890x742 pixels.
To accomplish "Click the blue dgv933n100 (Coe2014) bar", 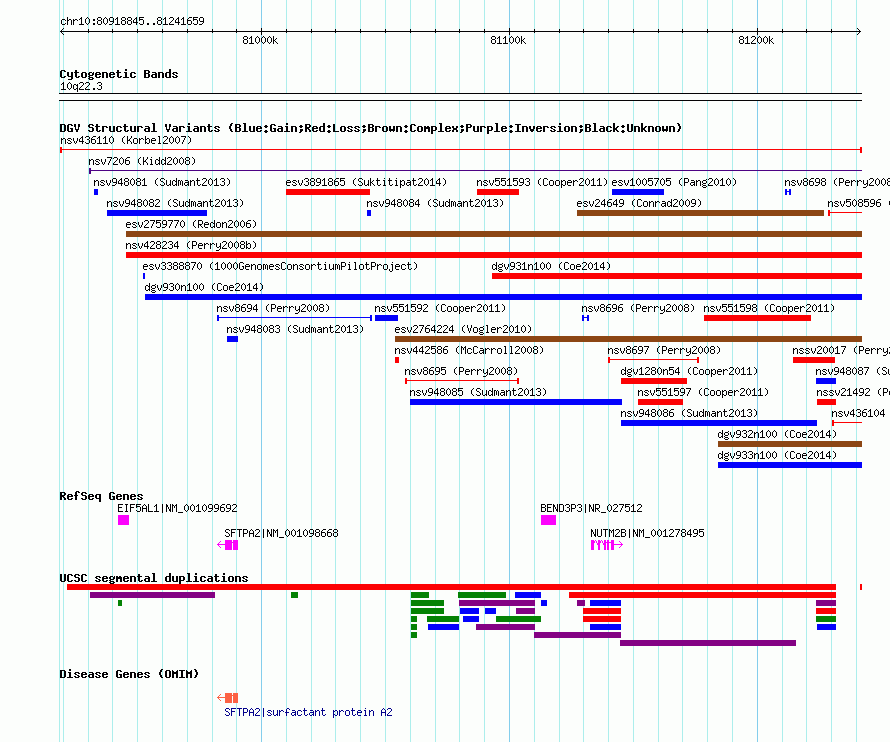I will pyautogui.click(x=790, y=465).
